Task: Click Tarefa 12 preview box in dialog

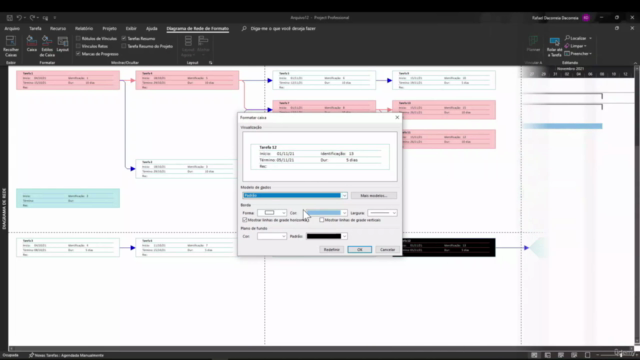Action: point(320,157)
